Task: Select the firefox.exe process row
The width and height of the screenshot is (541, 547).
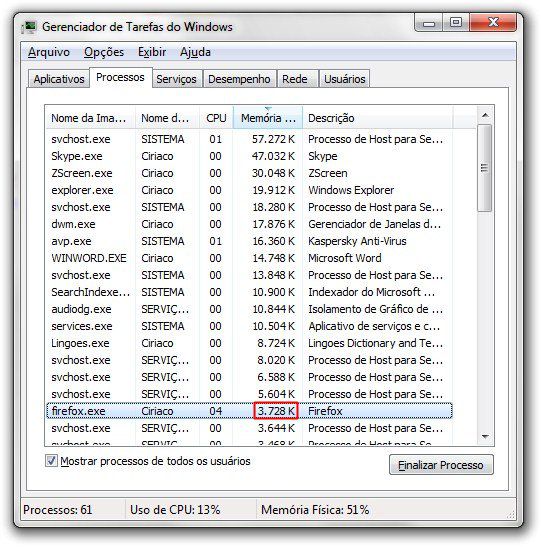Action: click(249, 411)
